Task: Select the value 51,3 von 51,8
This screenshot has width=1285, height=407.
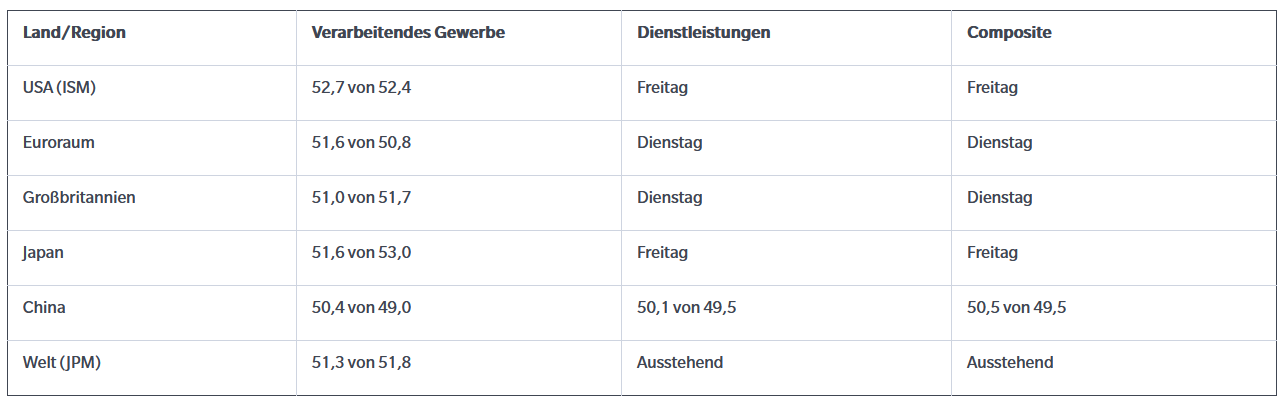Action: click(361, 363)
